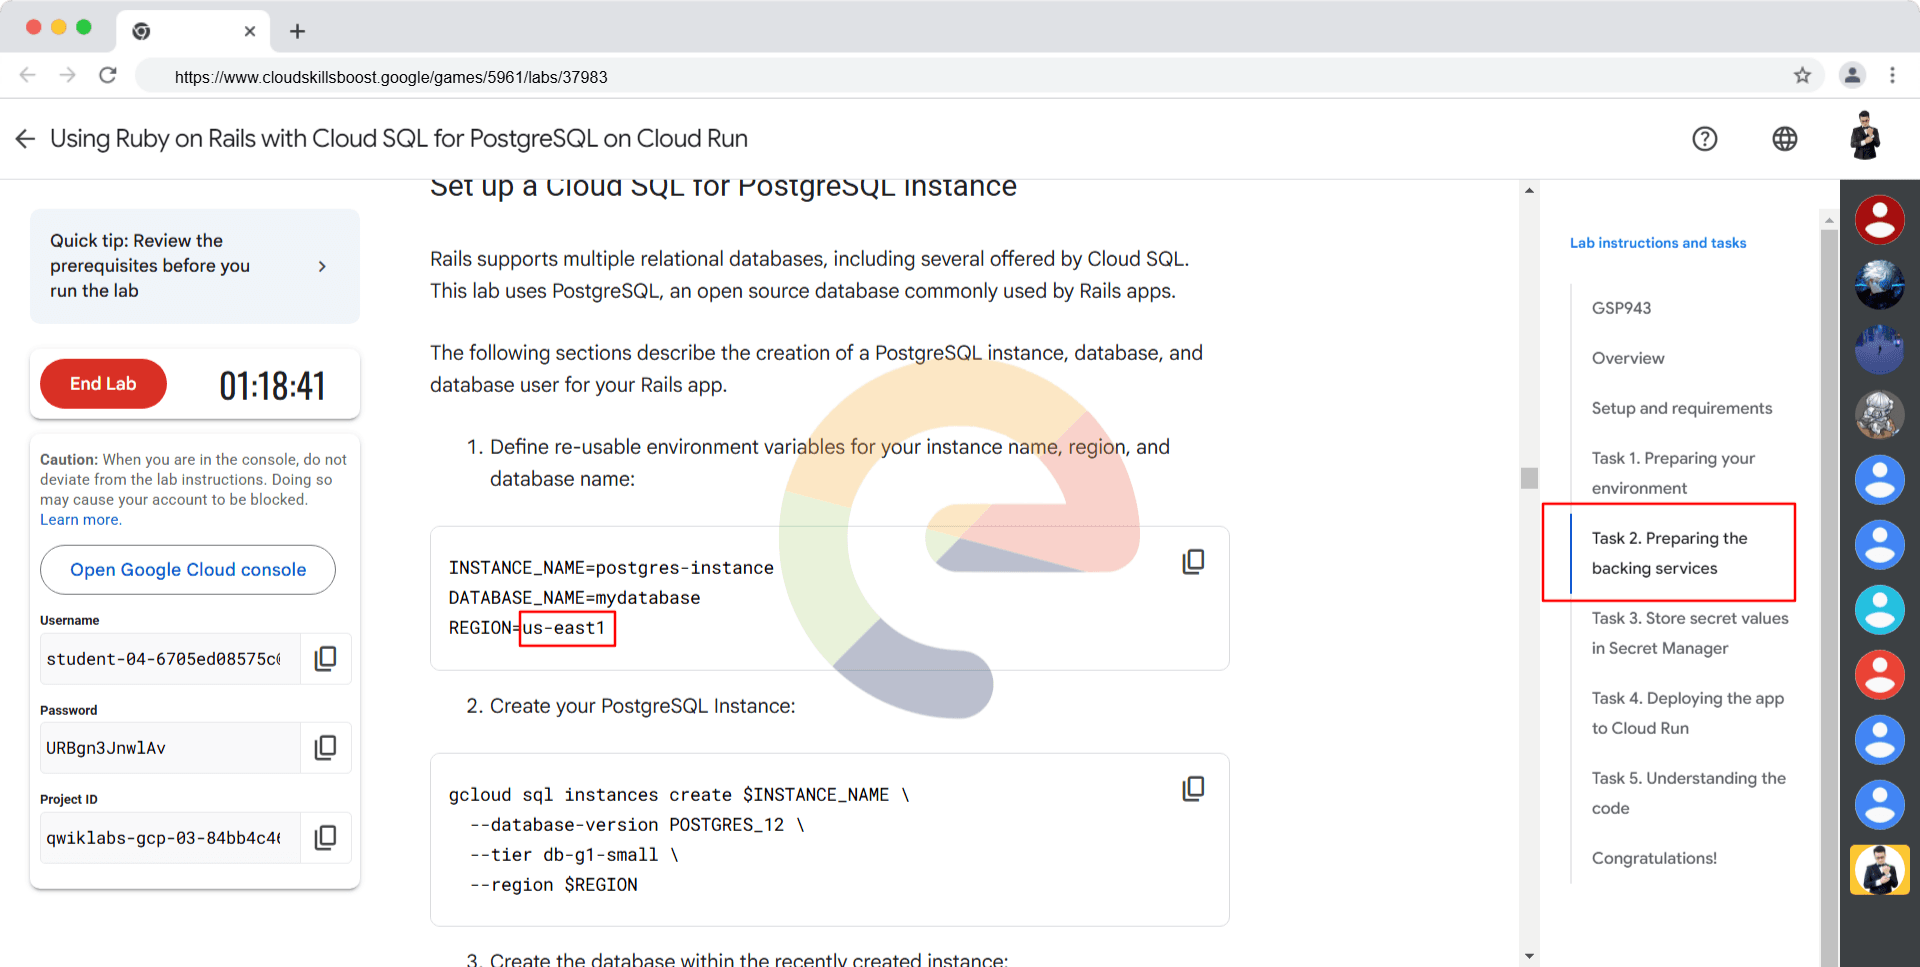1920x967 pixels.
Task: Open the browser three-dot menu
Action: pos(1892,75)
